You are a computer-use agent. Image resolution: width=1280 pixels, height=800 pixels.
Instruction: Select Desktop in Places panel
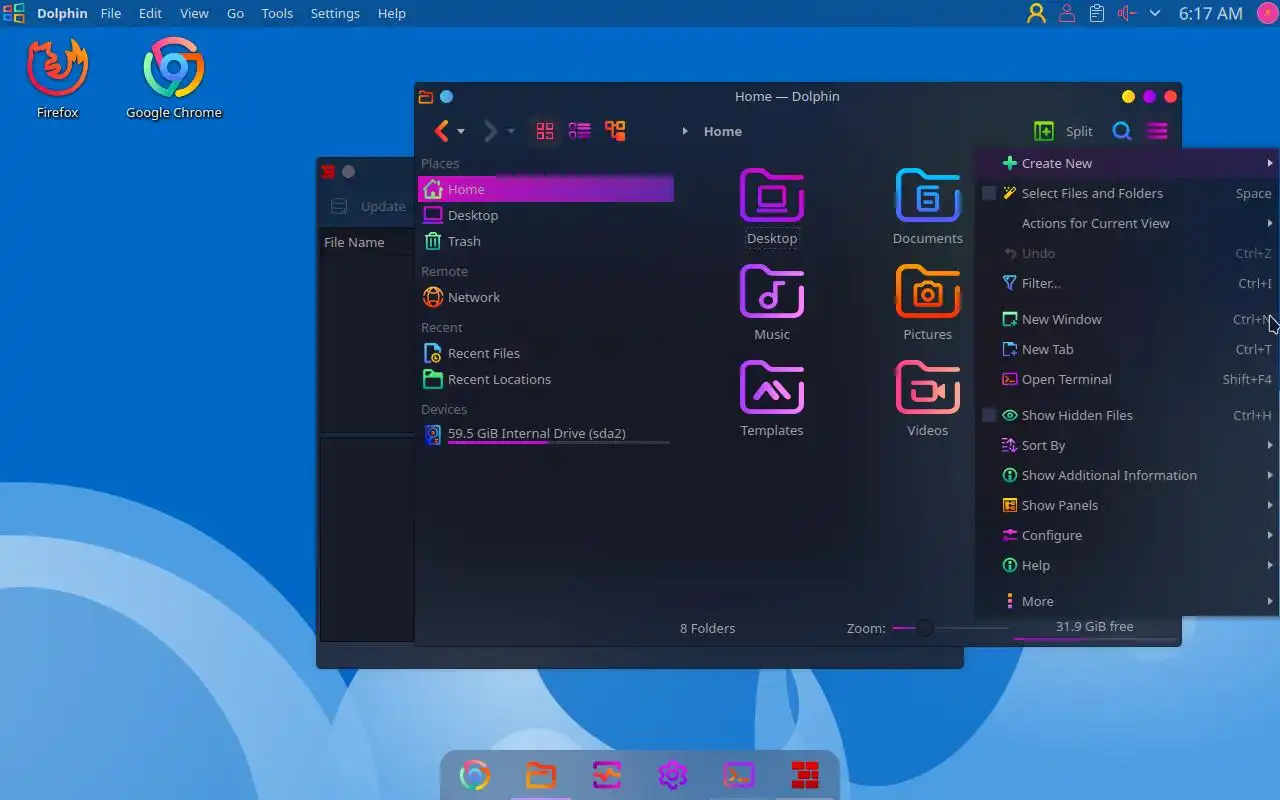tap(546, 215)
